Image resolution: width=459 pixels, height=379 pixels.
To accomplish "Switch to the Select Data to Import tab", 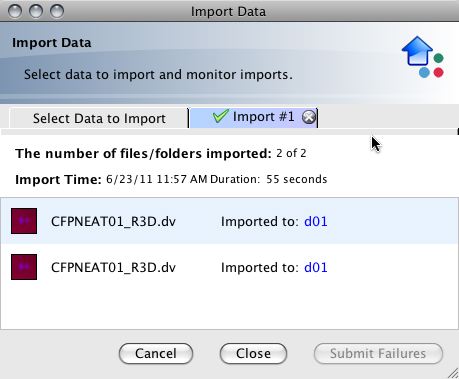I will pos(99,118).
